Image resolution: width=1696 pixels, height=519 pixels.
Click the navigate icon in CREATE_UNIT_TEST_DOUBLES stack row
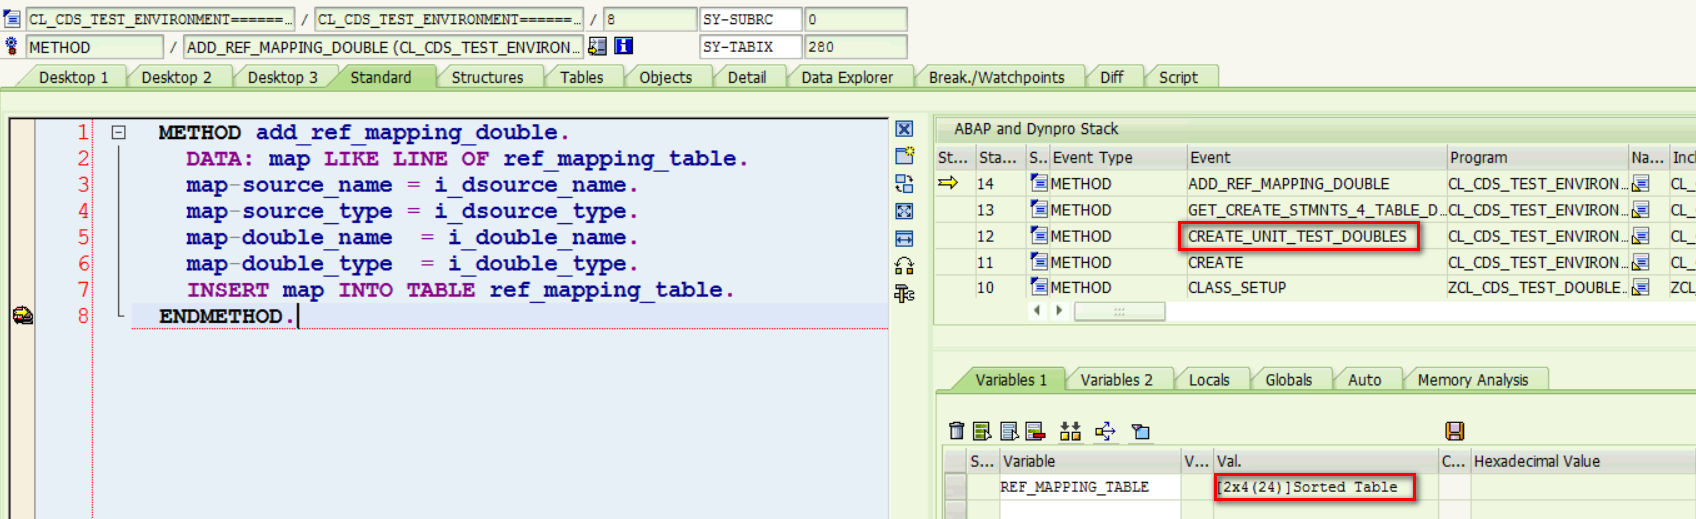(1640, 236)
